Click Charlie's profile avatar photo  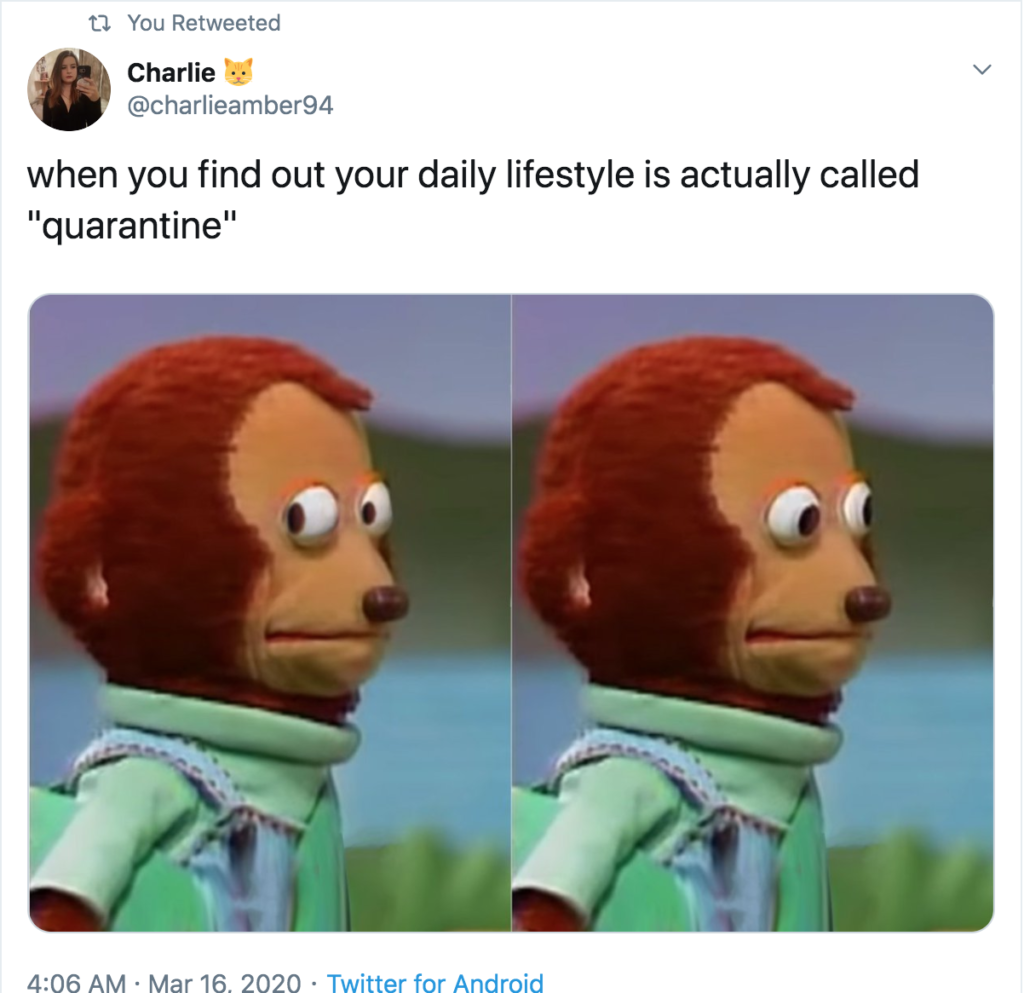pos(69,89)
